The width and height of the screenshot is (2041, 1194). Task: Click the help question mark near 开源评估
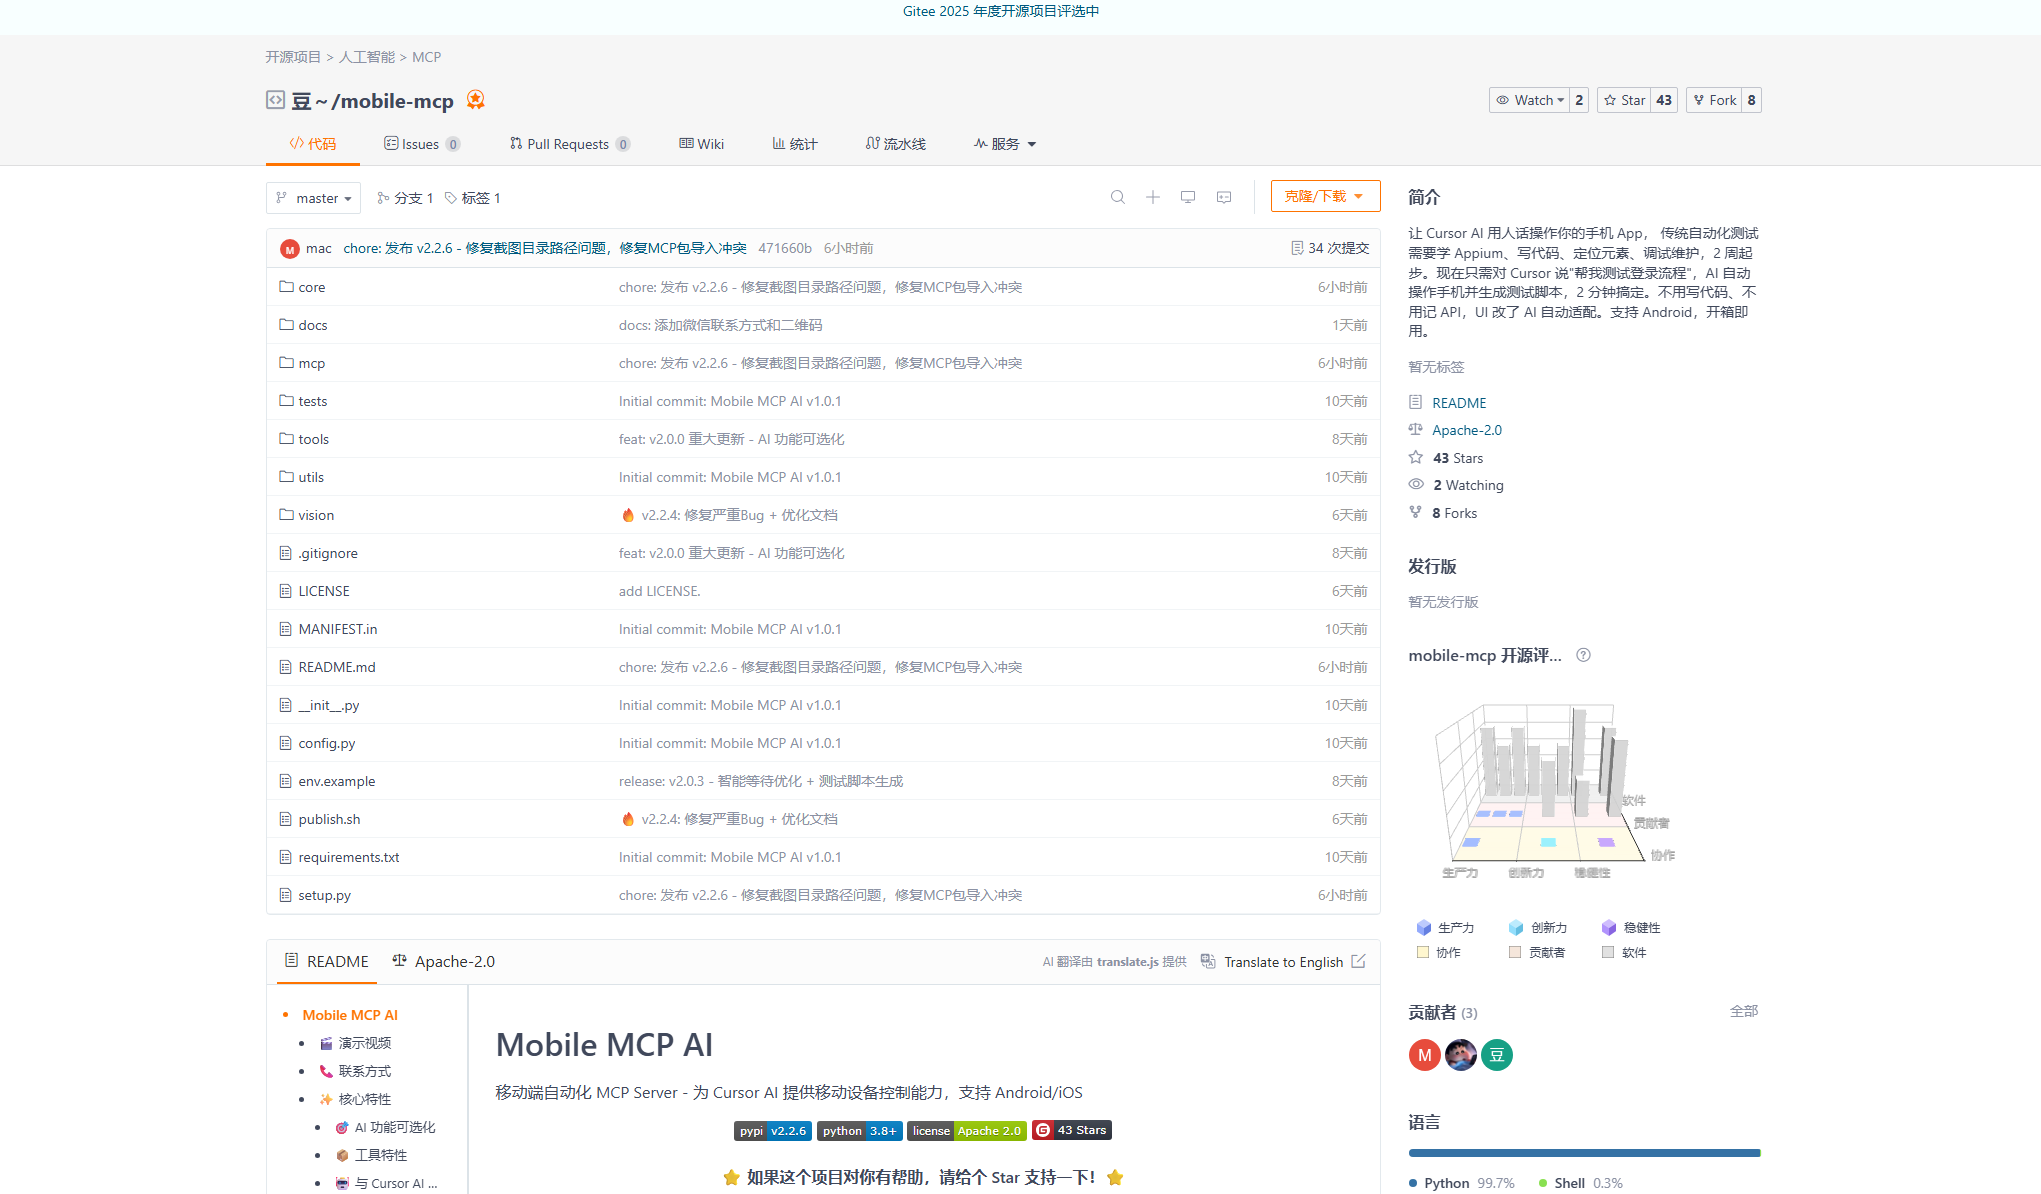(1583, 655)
